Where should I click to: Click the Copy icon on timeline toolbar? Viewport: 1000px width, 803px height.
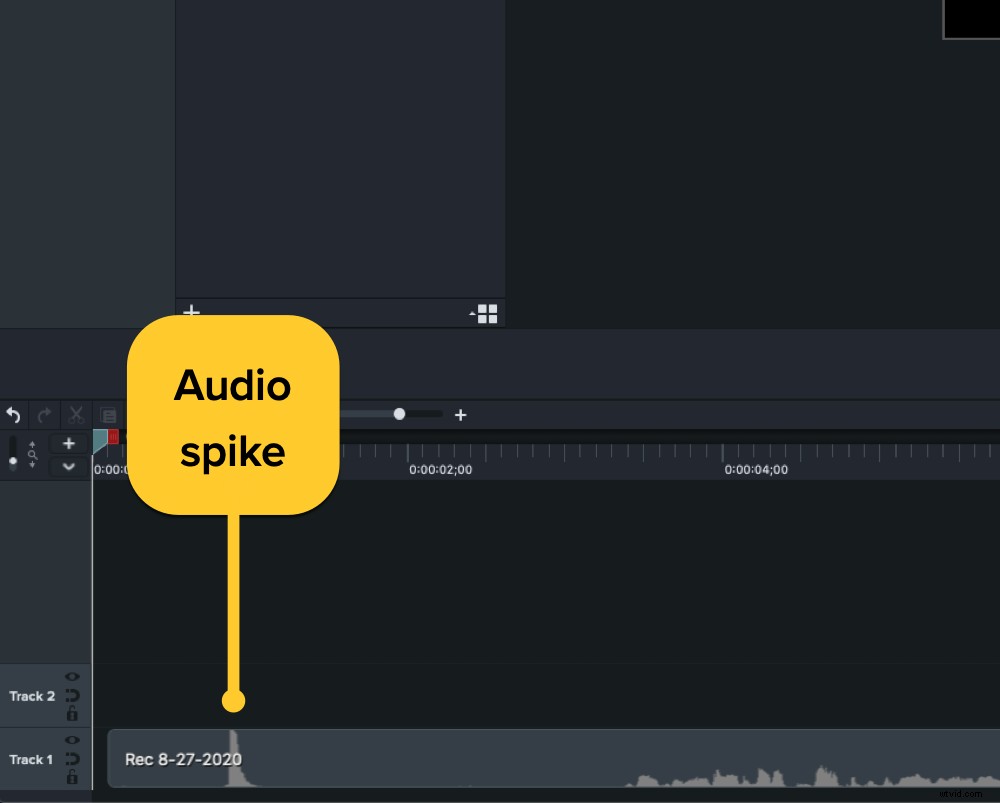[x=108, y=415]
